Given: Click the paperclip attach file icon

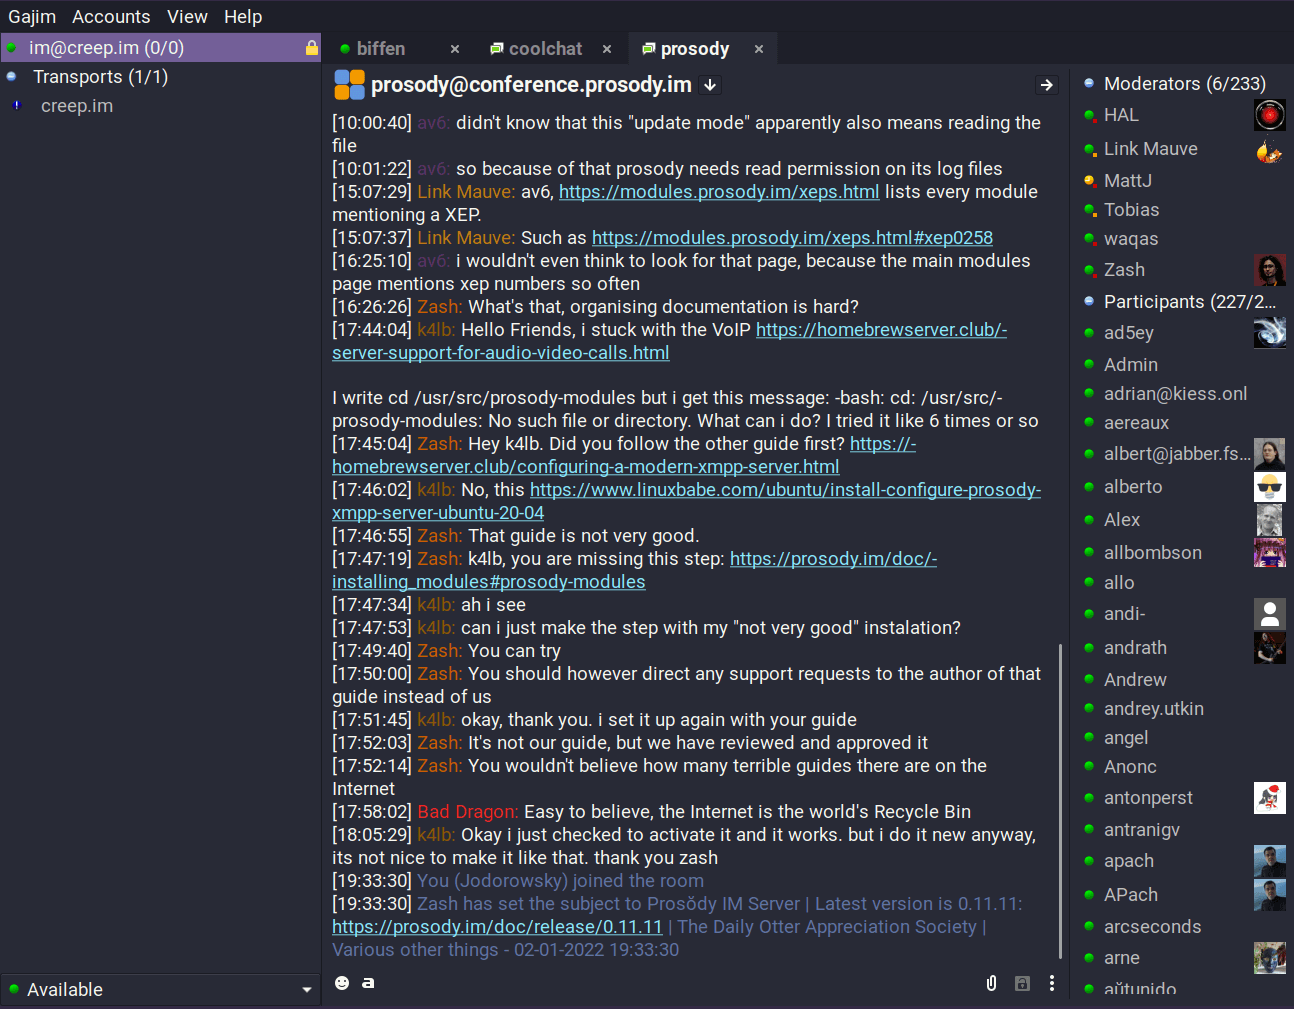Looking at the screenshot, I should click(x=991, y=983).
